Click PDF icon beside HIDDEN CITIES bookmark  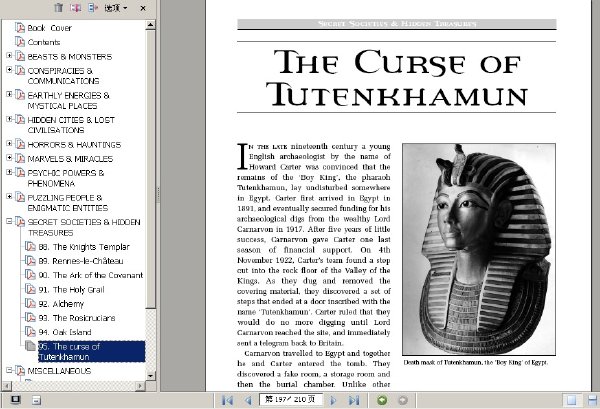20,119
